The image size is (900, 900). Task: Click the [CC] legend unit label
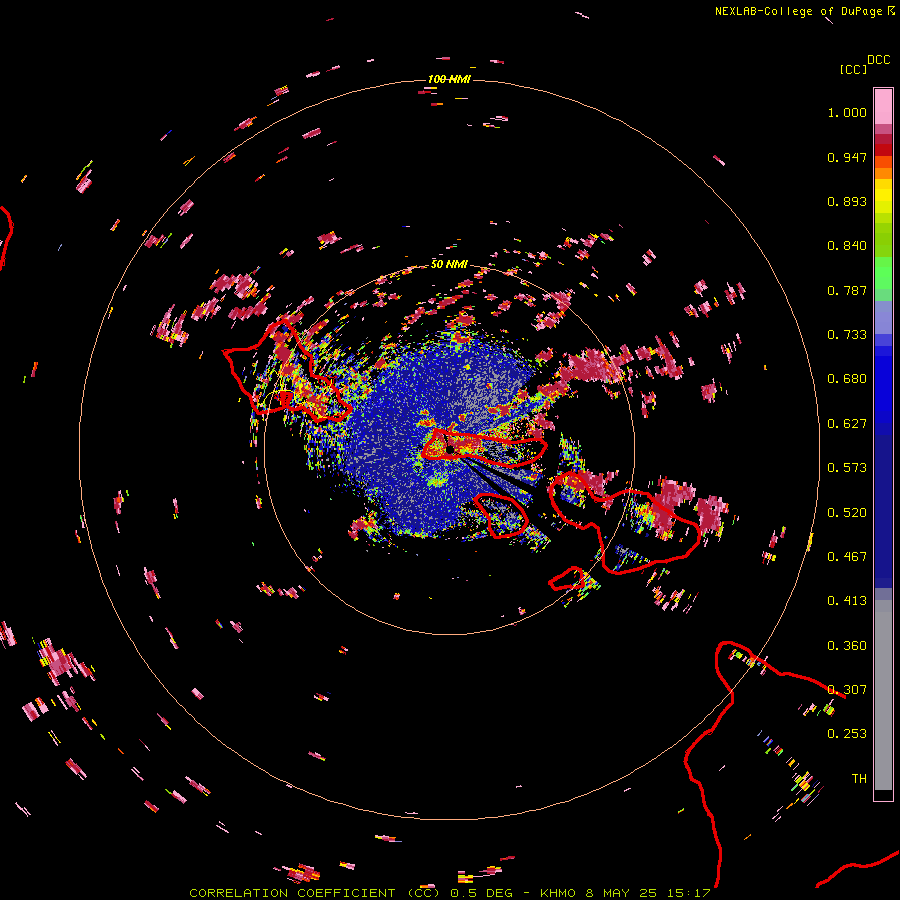(x=853, y=69)
